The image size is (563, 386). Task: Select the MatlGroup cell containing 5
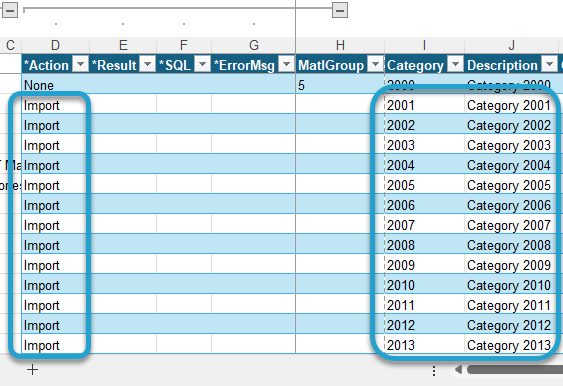[x=340, y=85]
